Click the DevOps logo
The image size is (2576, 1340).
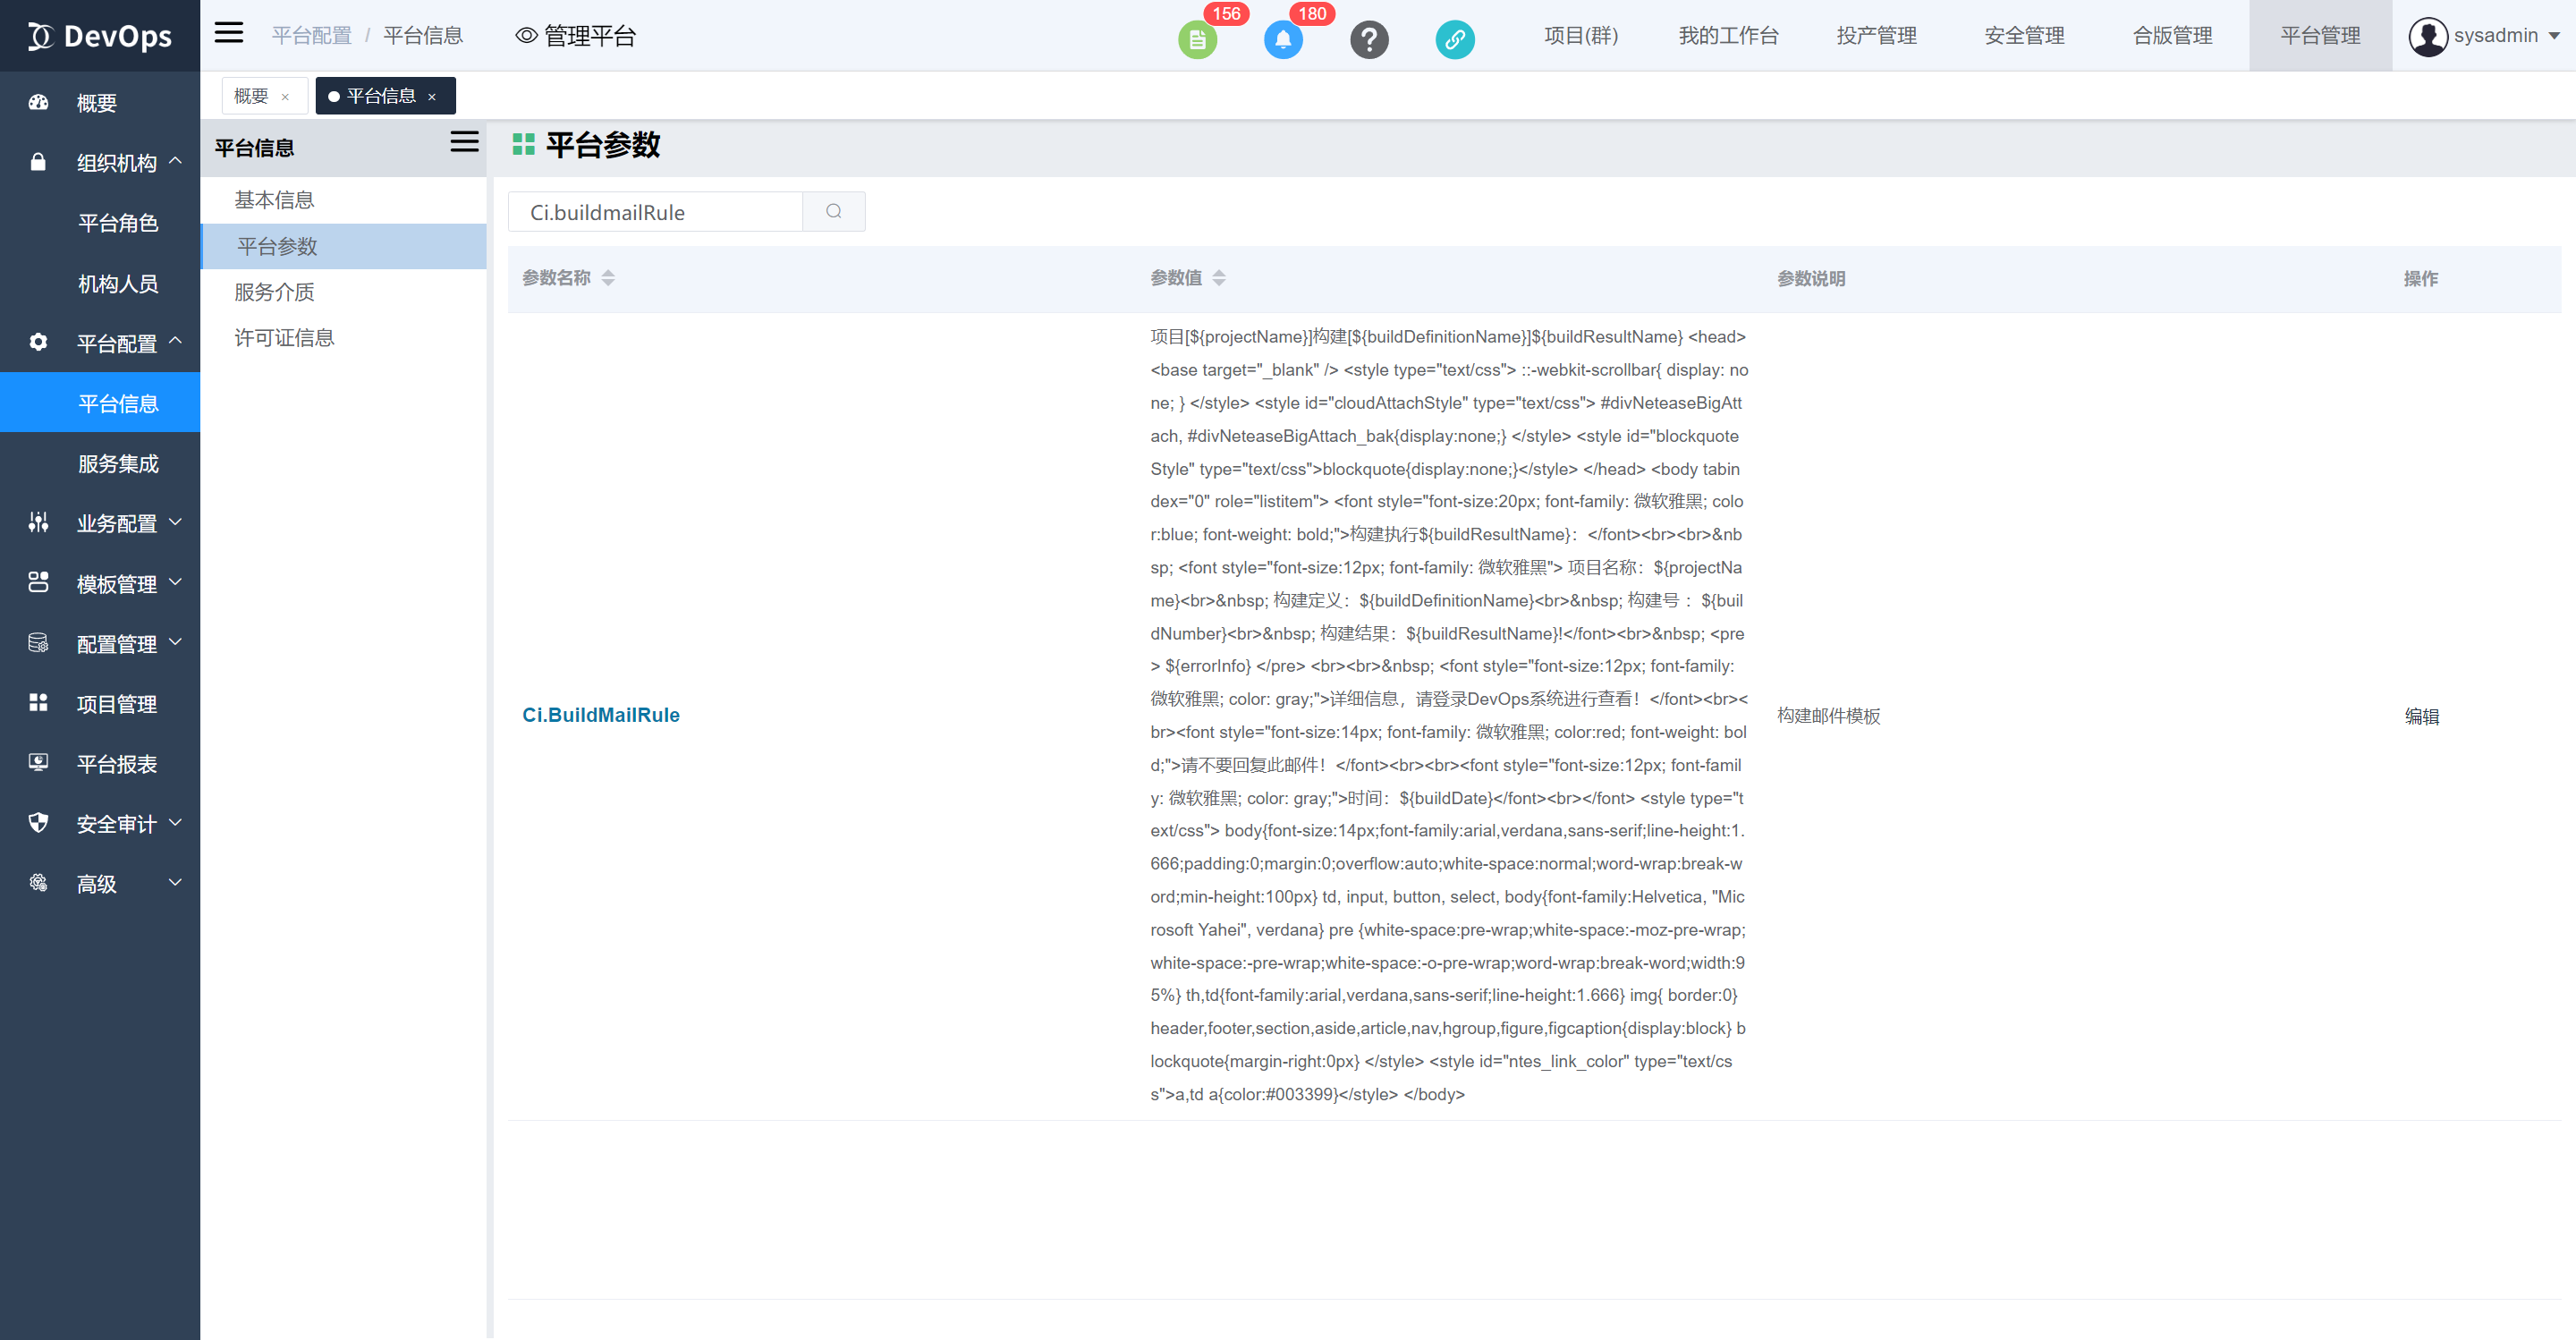coord(100,36)
